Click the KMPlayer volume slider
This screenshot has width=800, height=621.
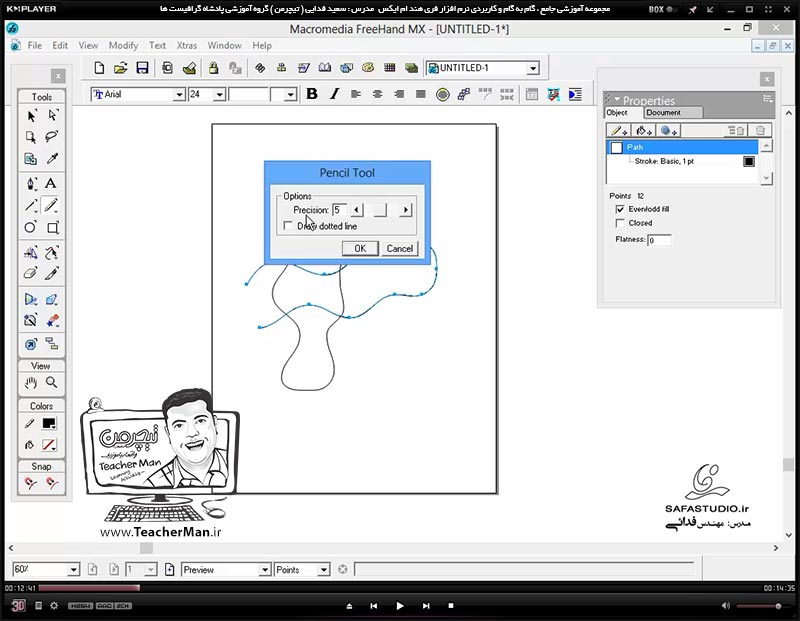click(765, 606)
